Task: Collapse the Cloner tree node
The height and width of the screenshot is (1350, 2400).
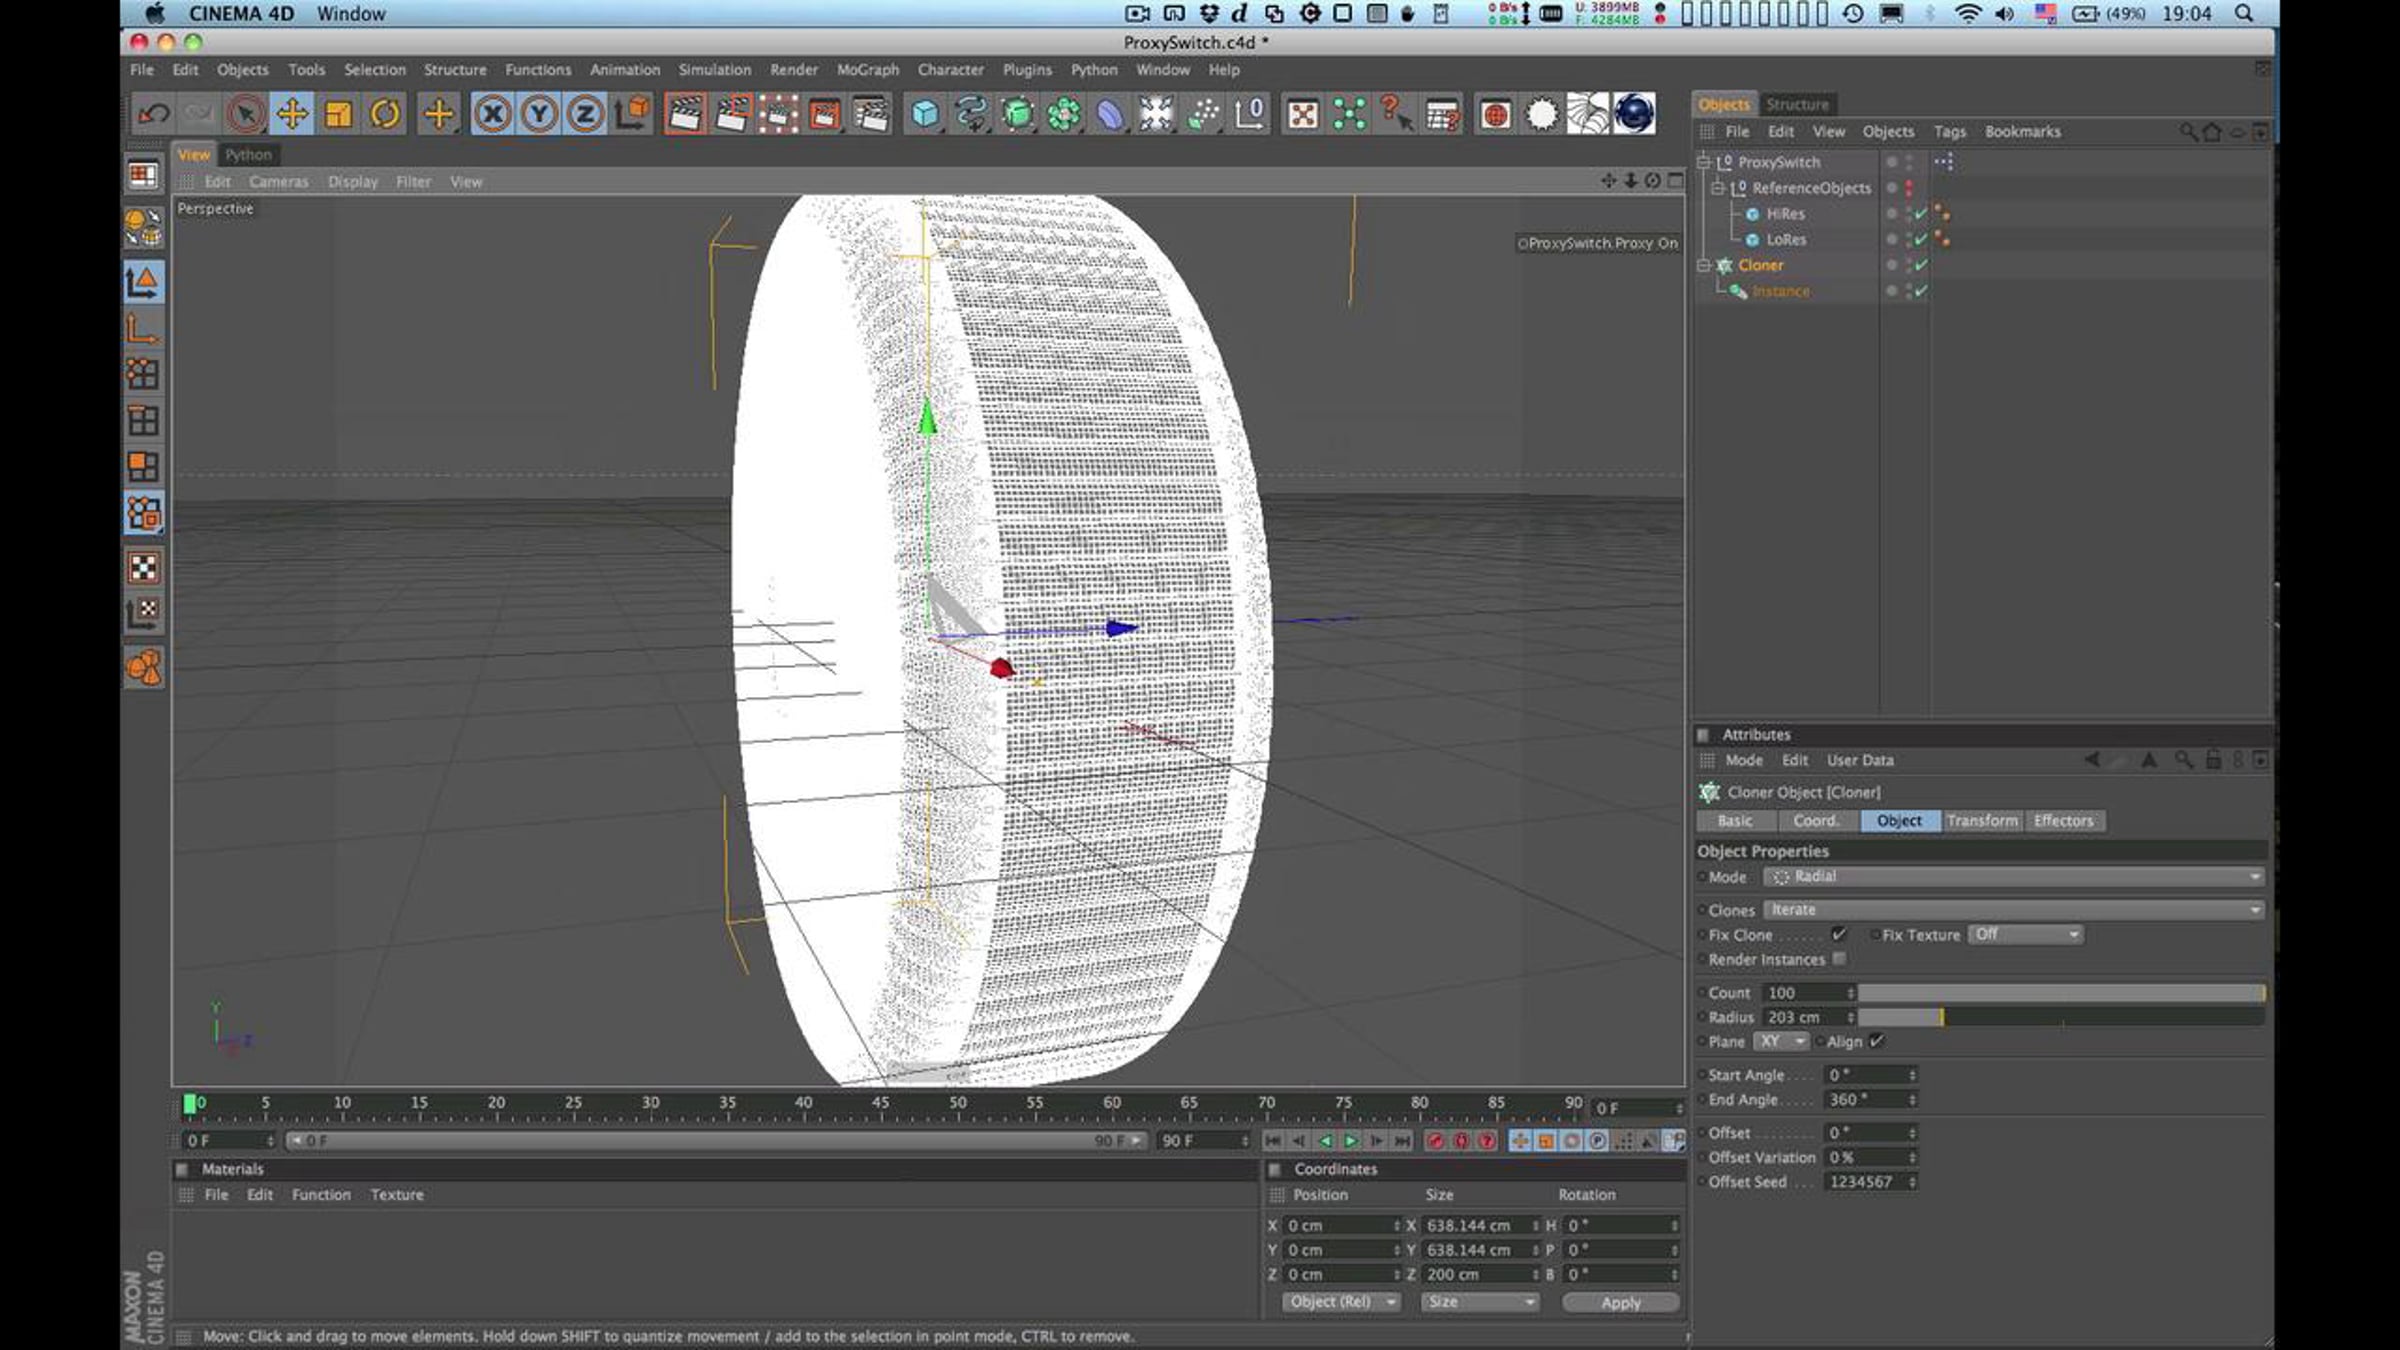Action: 1704,266
